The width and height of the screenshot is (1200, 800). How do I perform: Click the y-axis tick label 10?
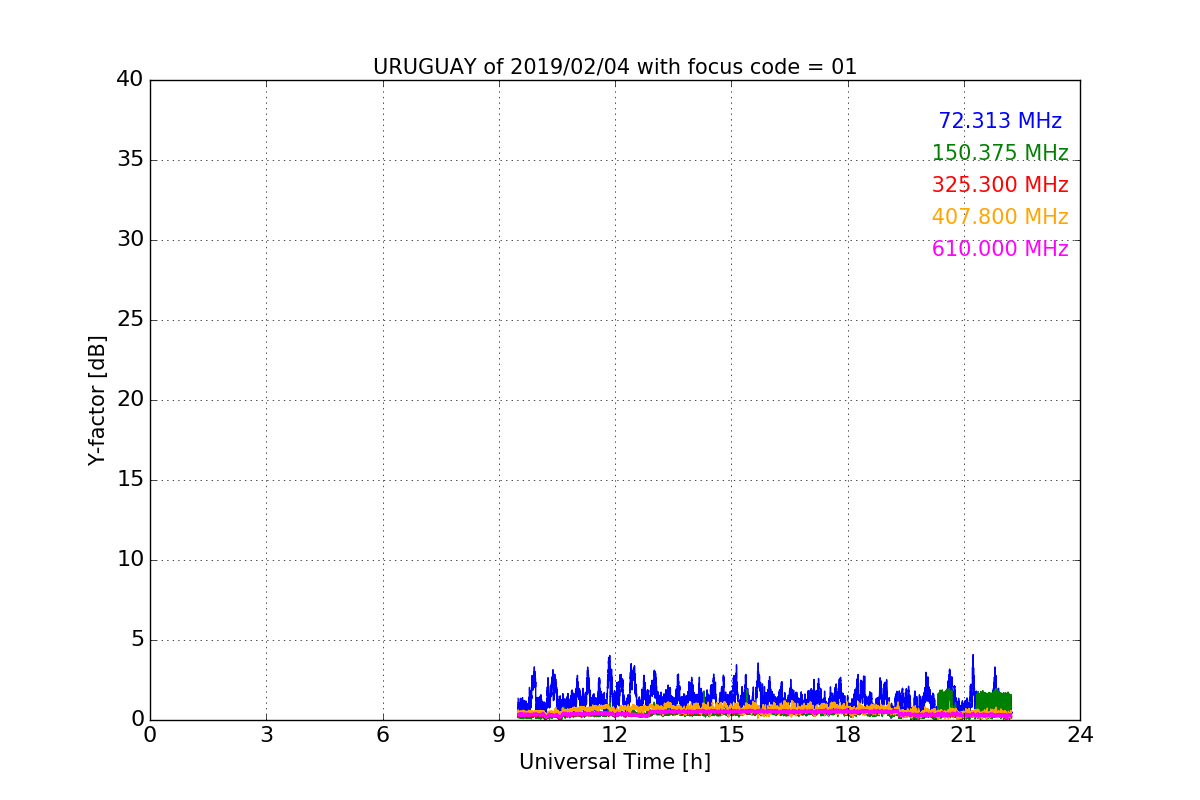pyautogui.click(x=130, y=559)
